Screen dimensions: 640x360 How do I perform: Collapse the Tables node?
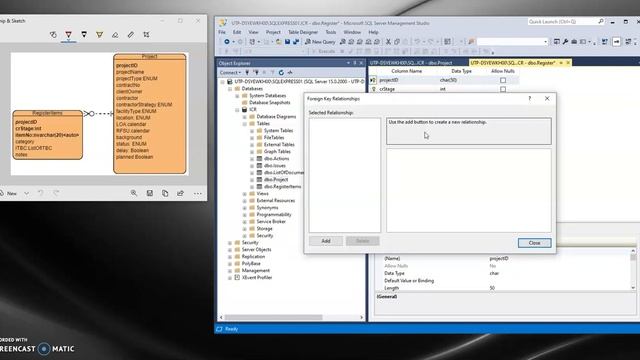(244, 124)
